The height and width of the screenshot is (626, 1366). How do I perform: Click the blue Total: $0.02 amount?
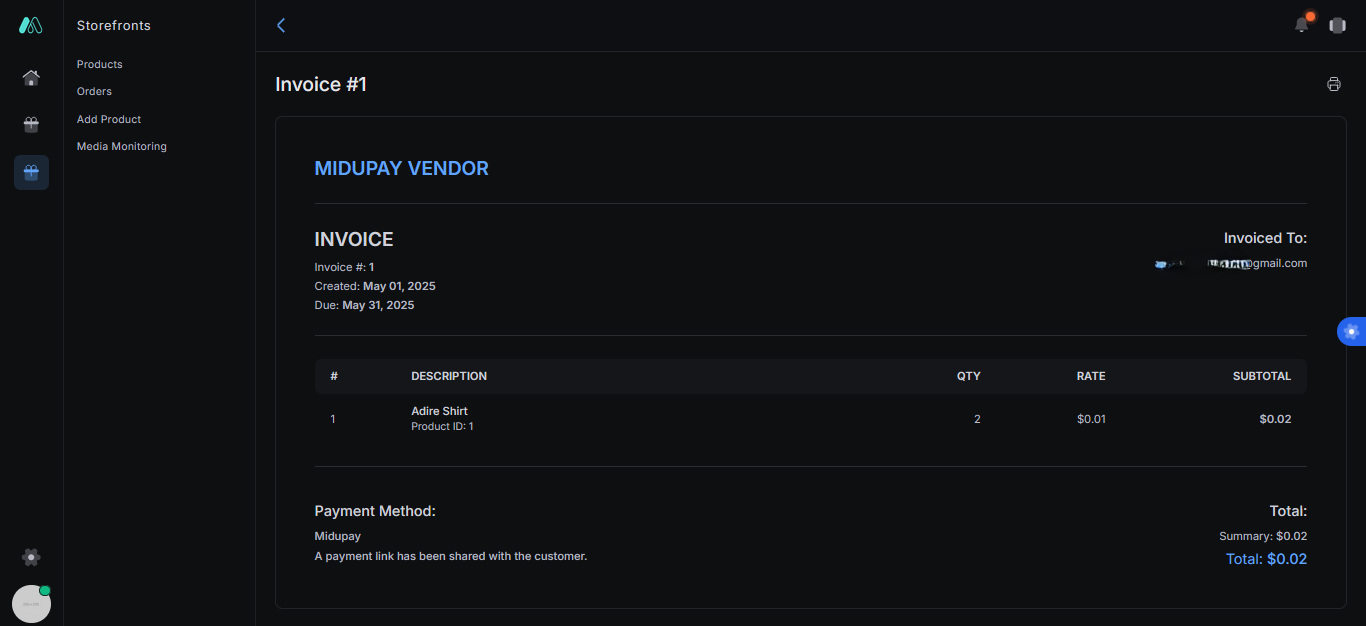[x=1266, y=559]
